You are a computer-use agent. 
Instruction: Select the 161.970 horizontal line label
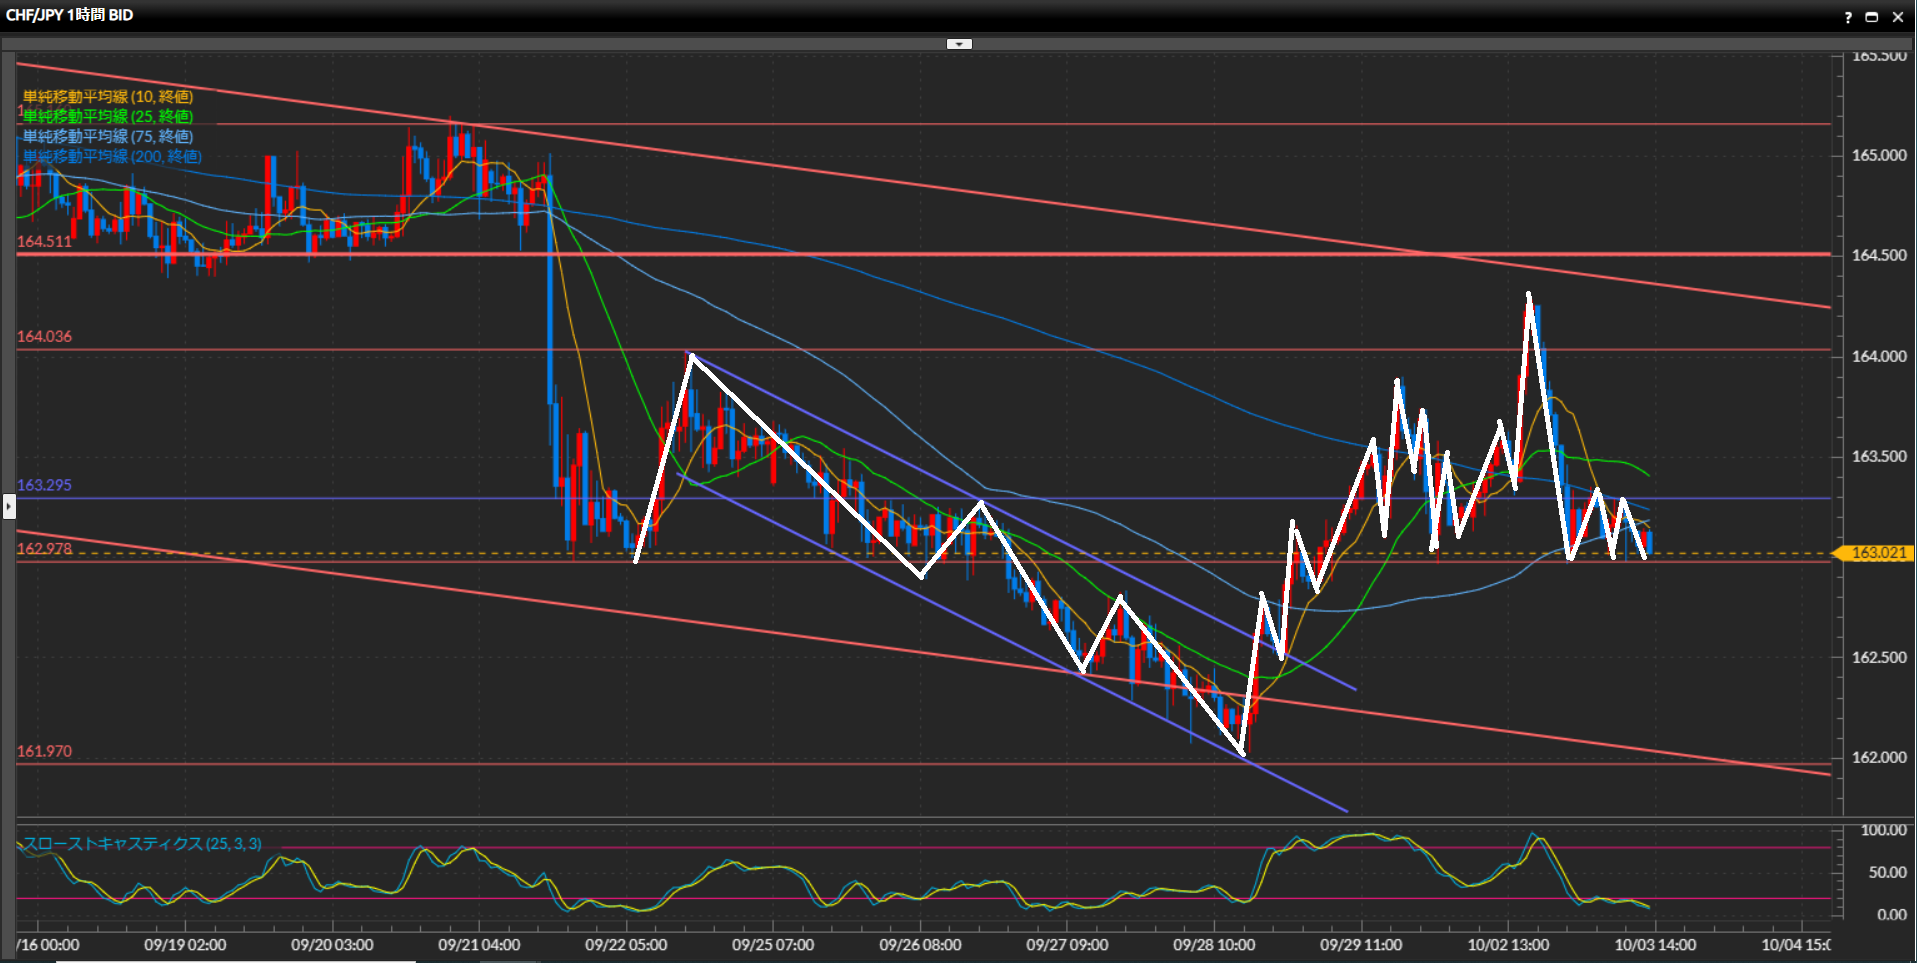coord(44,752)
